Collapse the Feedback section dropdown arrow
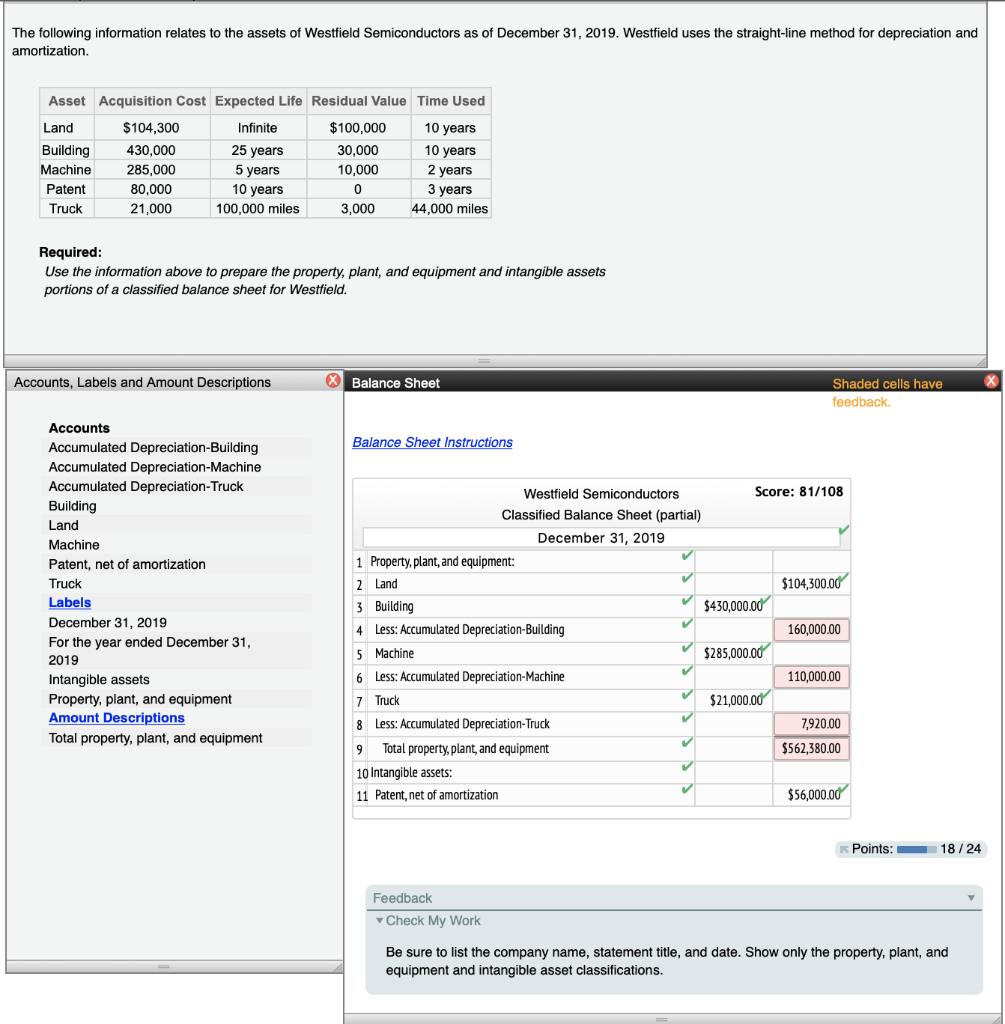The image size is (1005, 1024). coord(971,898)
